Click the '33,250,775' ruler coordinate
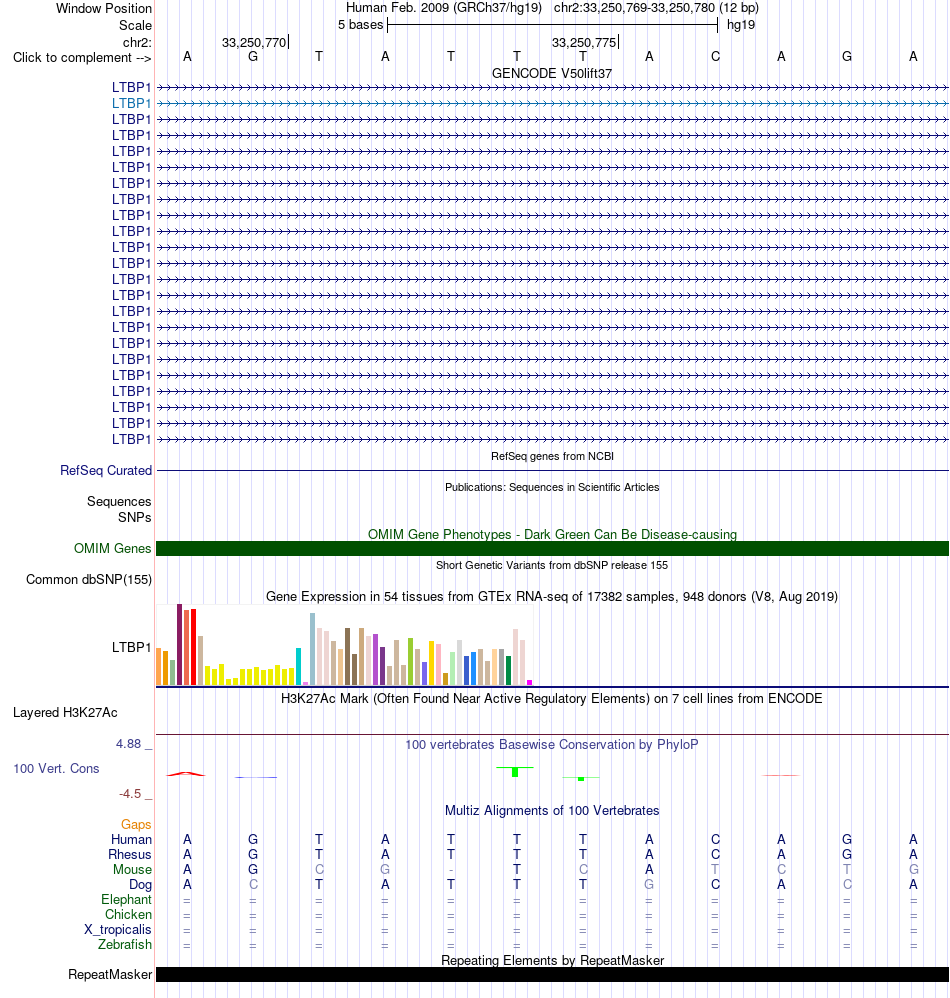Viewport: 950px width, 998px height. pyautogui.click(x=584, y=43)
